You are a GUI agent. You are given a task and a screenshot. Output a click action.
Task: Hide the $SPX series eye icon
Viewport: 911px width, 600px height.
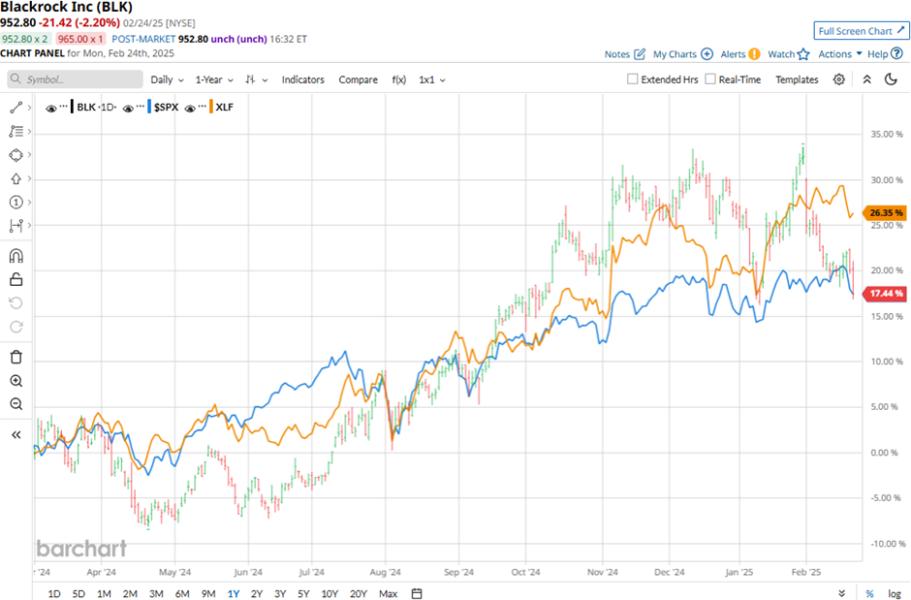point(128,108)
